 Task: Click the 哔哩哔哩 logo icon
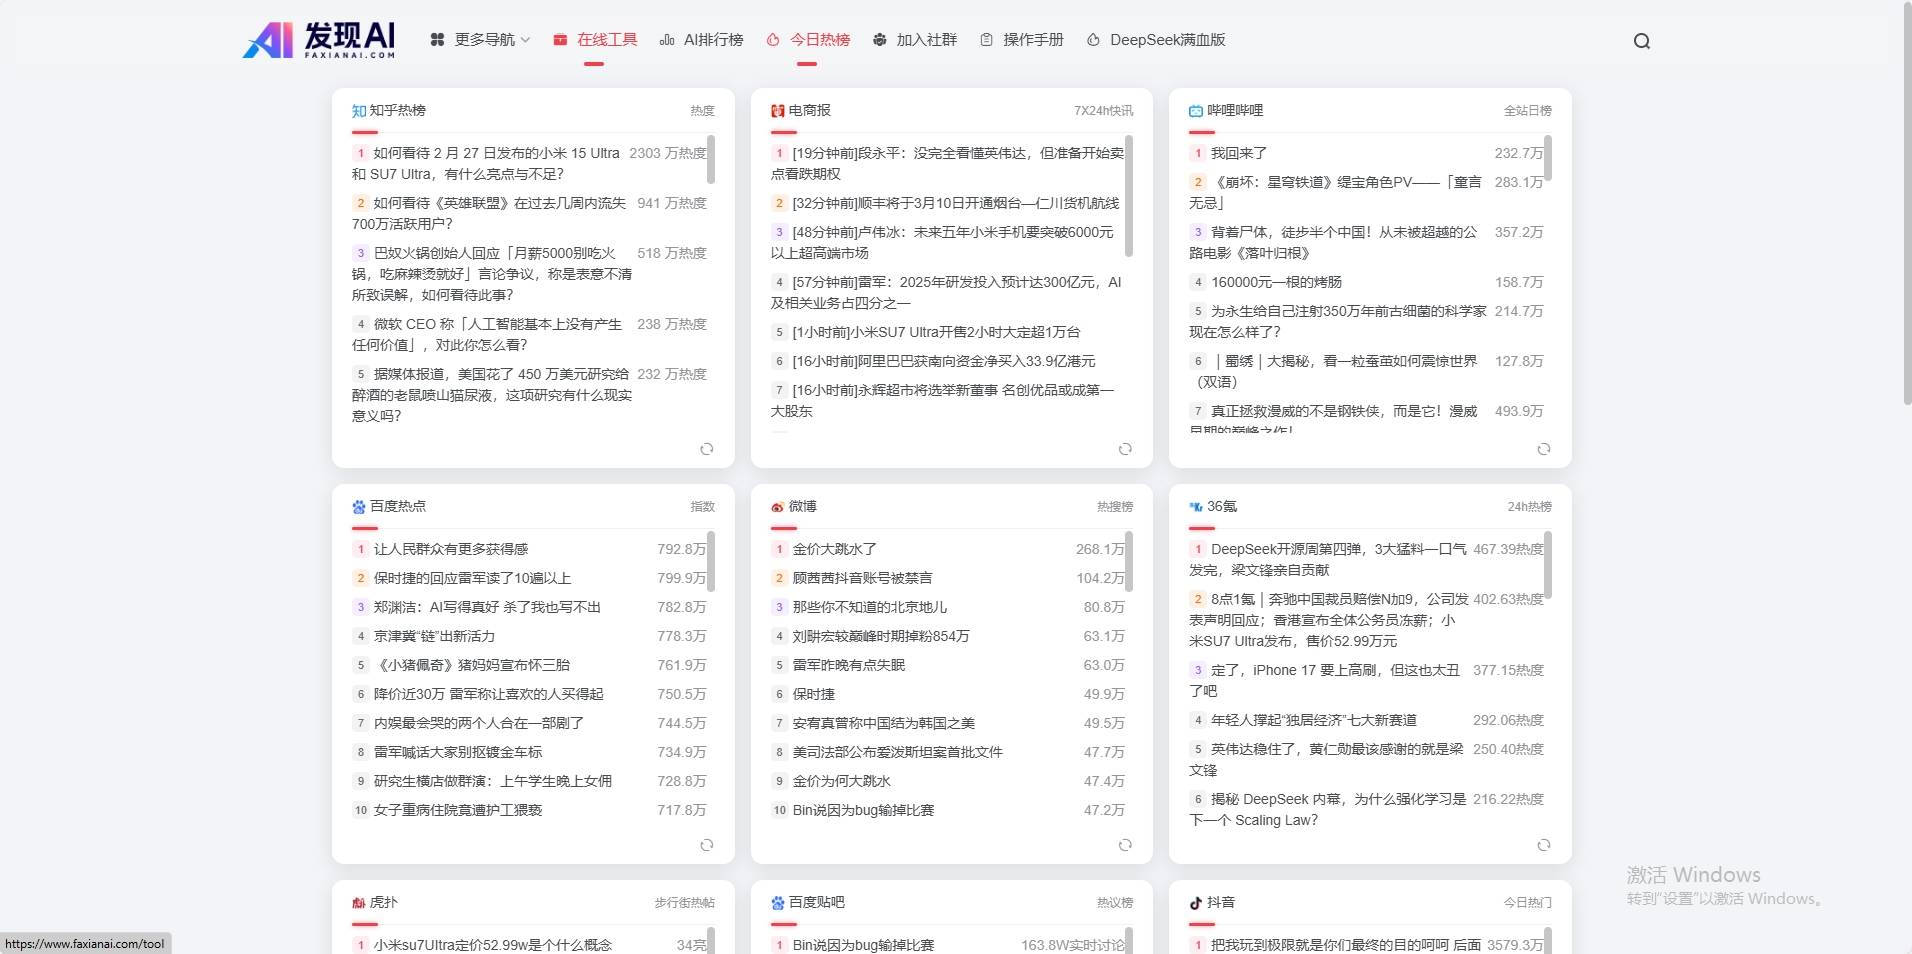(1196, 111)
